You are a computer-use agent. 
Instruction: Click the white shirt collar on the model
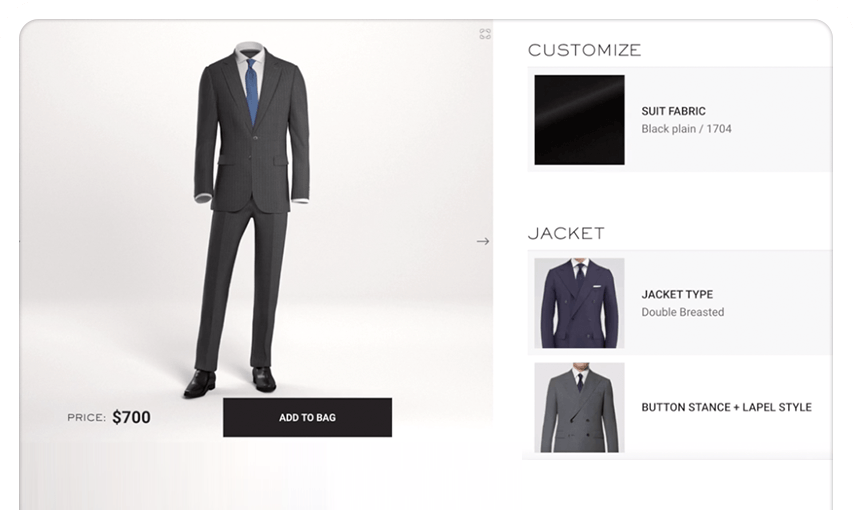251,53
